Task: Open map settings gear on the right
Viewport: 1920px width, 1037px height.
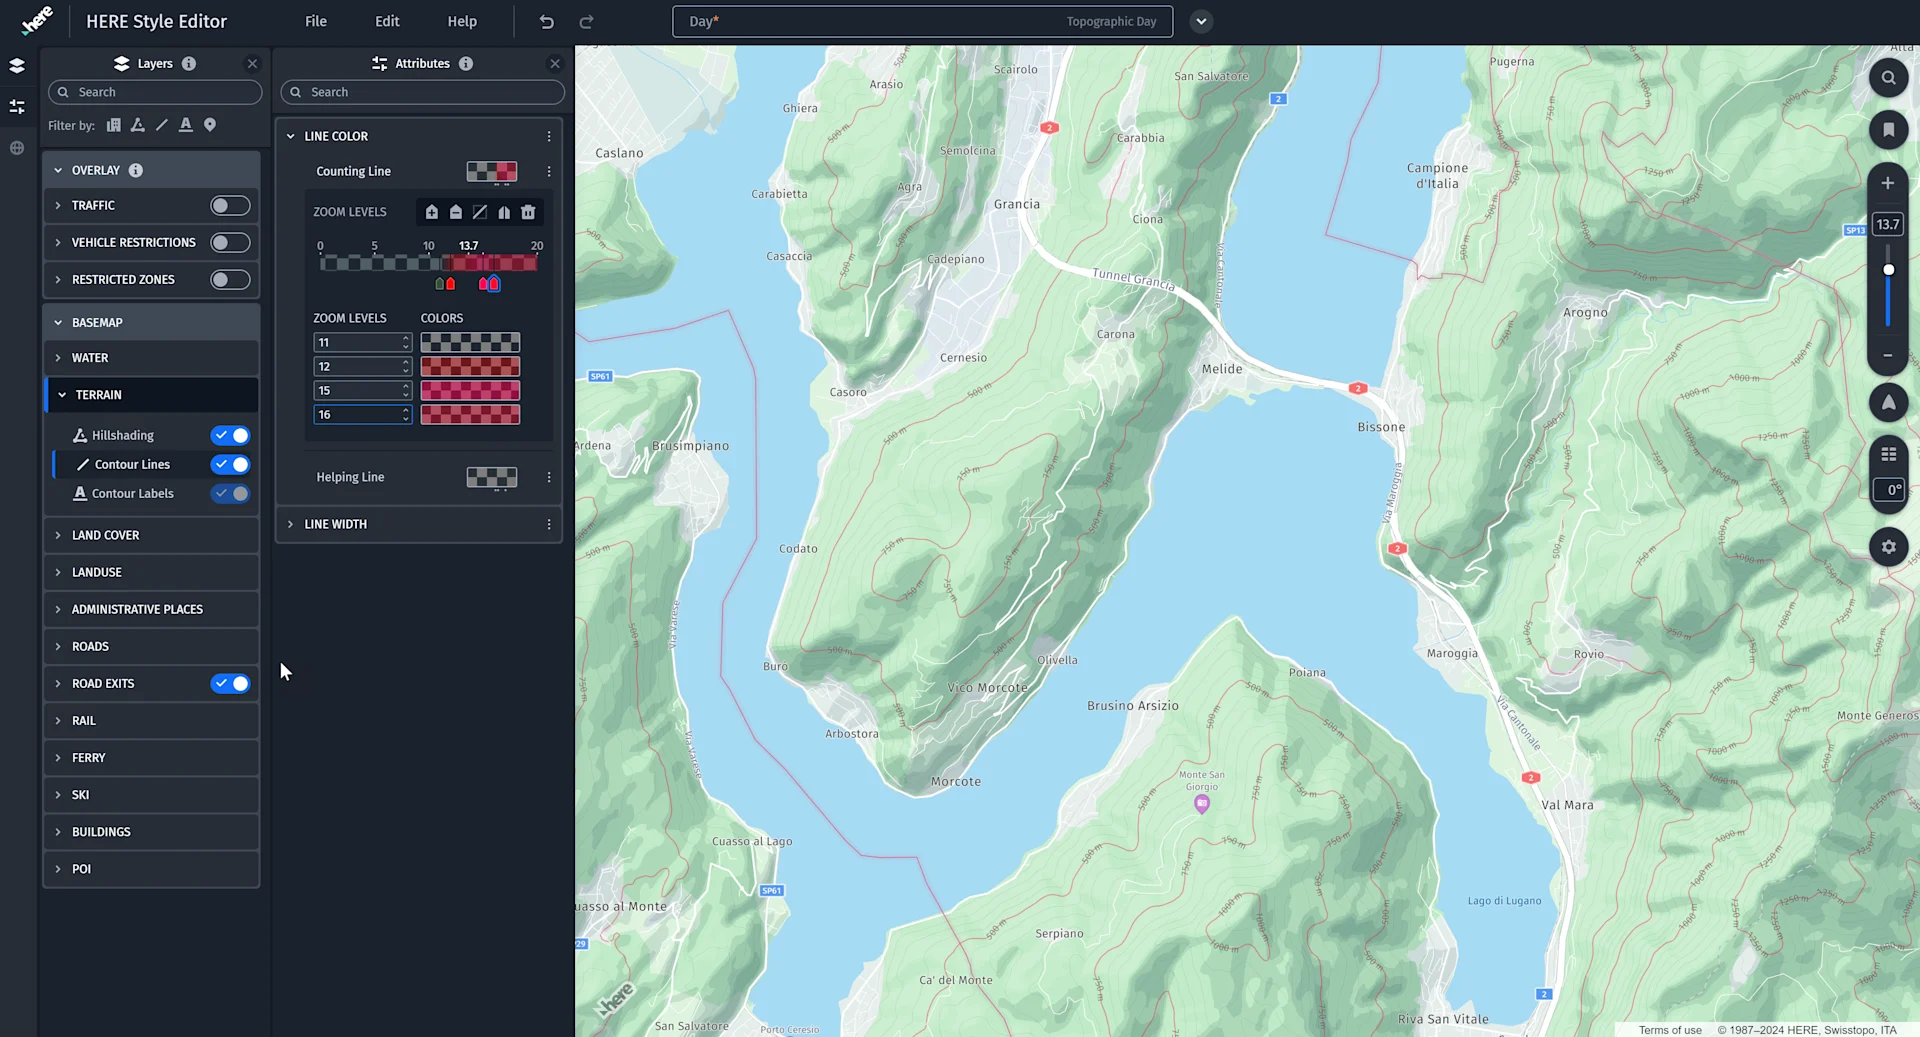Action: click(1888, 547)
